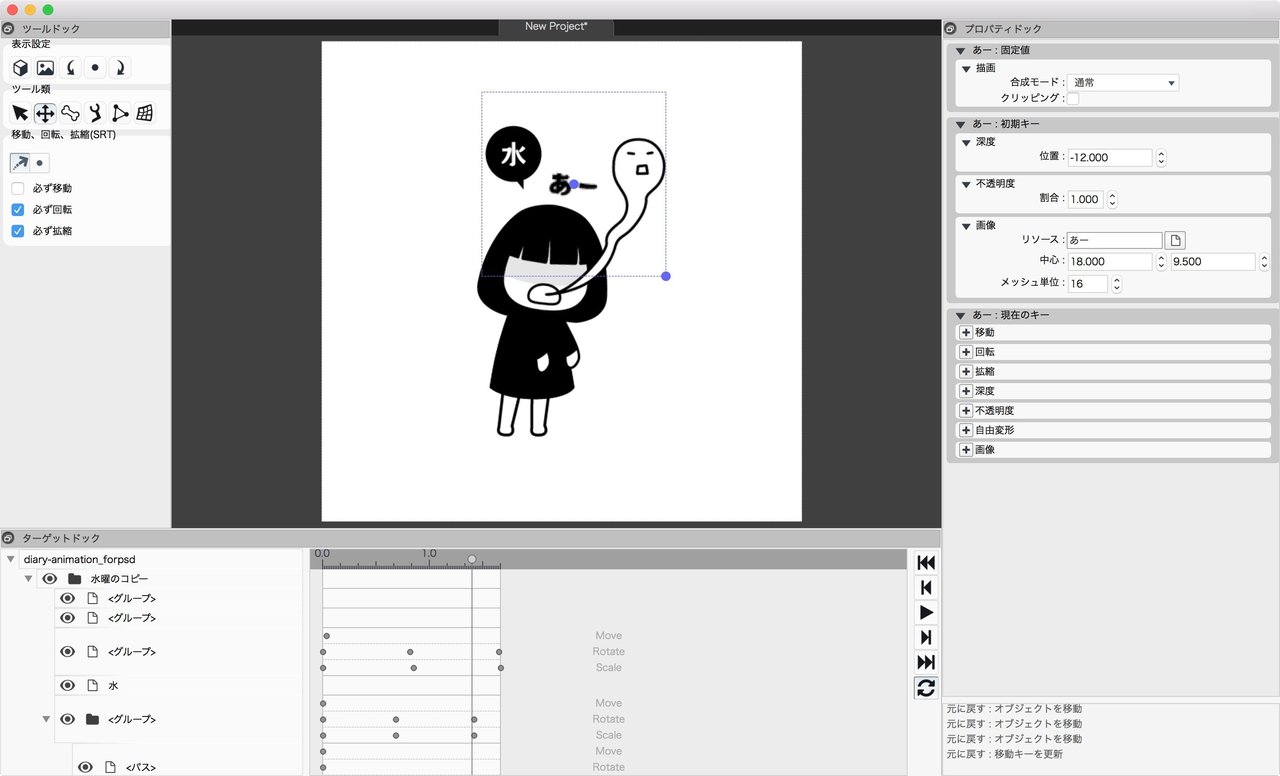Enable the クリッピング checkbox
Viewport: 1280px width, 776px height.
tap(1073, 99)
